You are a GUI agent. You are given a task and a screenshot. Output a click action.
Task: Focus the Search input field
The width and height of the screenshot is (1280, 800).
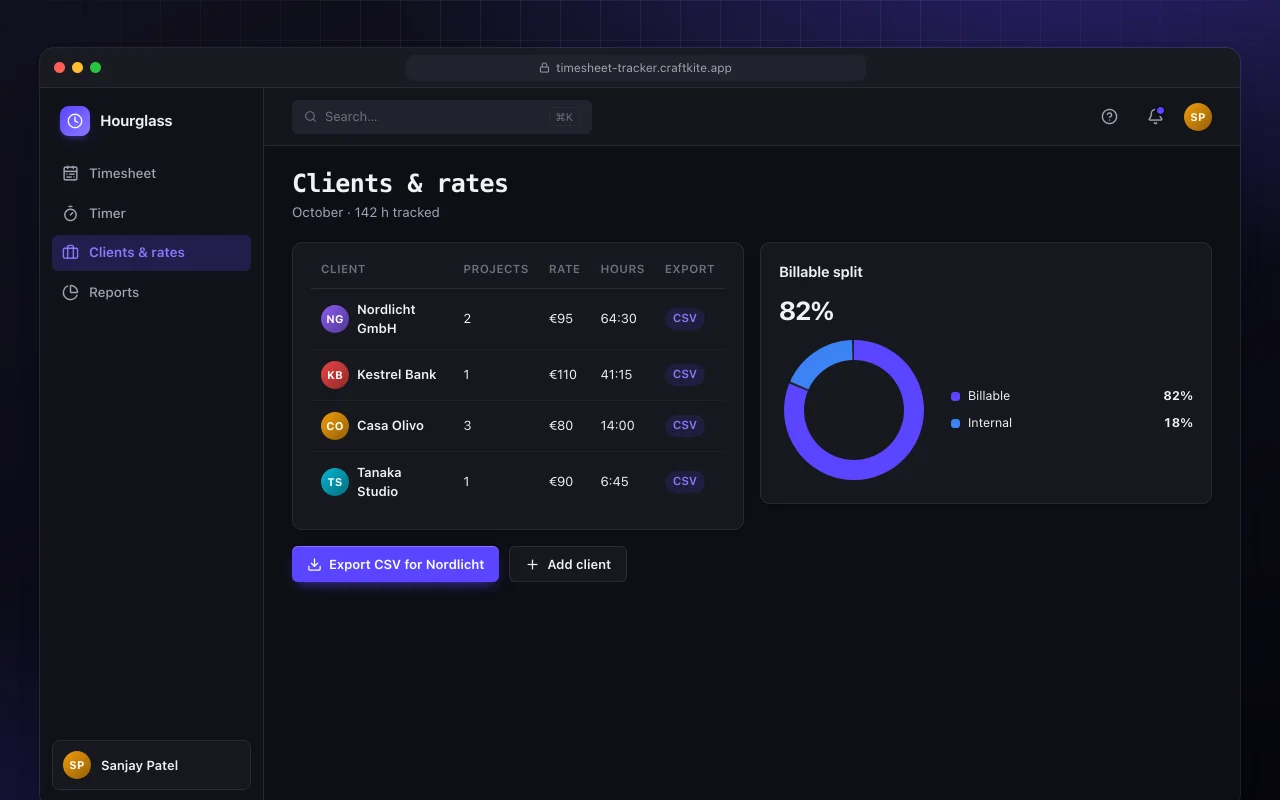coord(442,117)
